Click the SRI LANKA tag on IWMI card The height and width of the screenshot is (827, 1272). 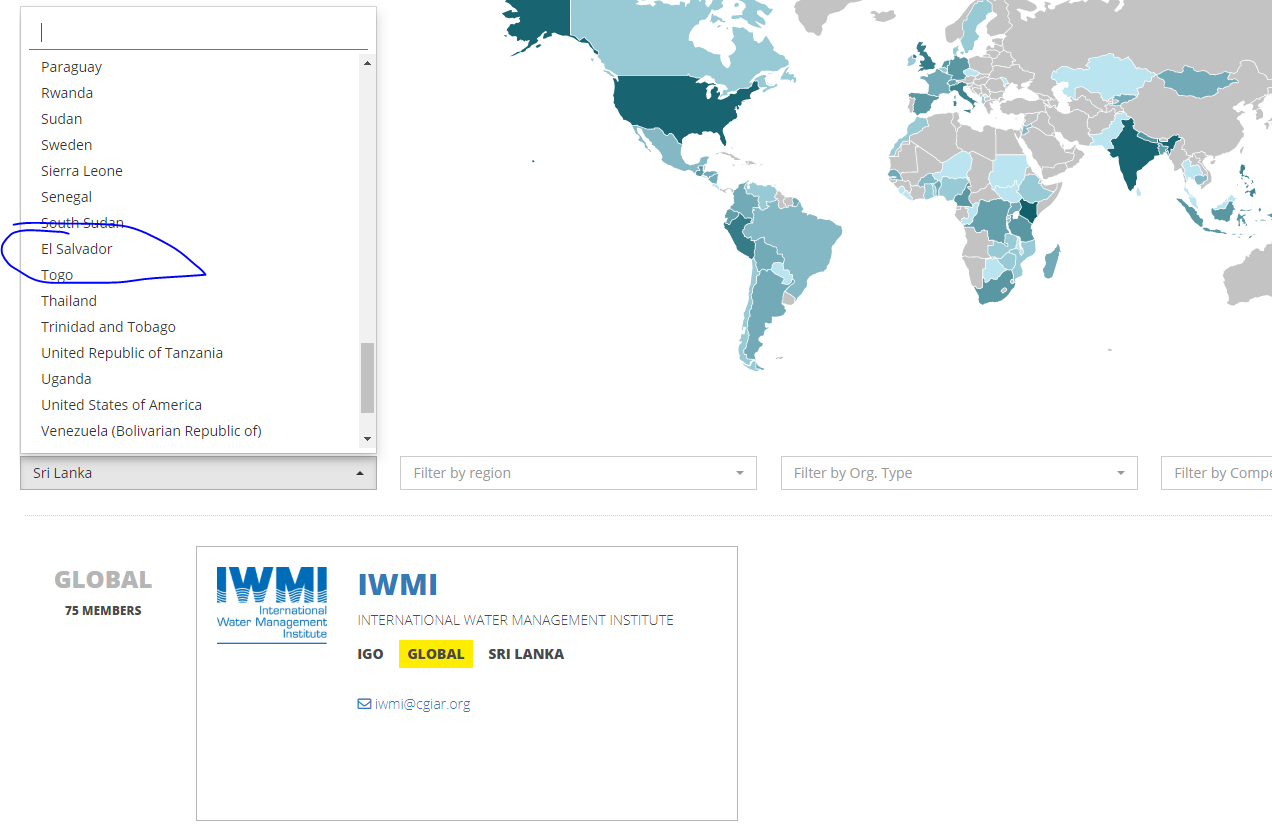[x=526, y=654]
